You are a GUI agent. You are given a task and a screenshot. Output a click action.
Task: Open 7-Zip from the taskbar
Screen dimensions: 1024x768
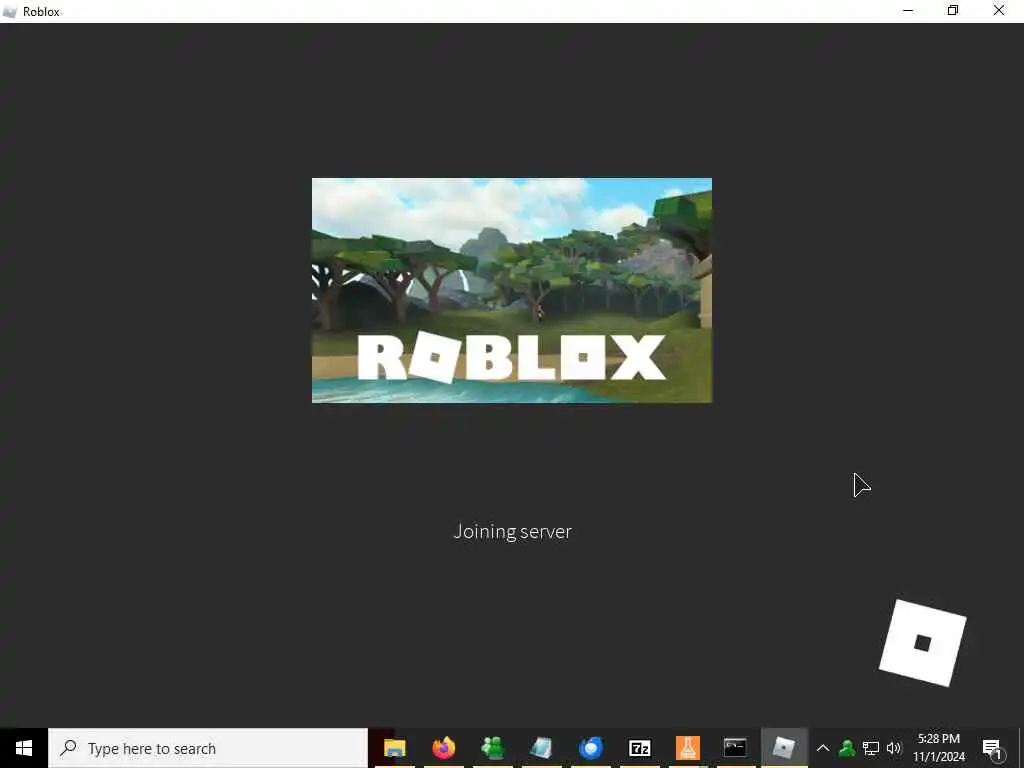coord(639,748)
